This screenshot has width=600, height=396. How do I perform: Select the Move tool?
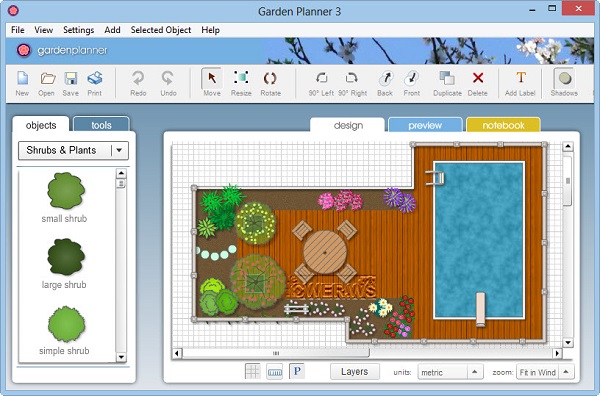point(212,83)
